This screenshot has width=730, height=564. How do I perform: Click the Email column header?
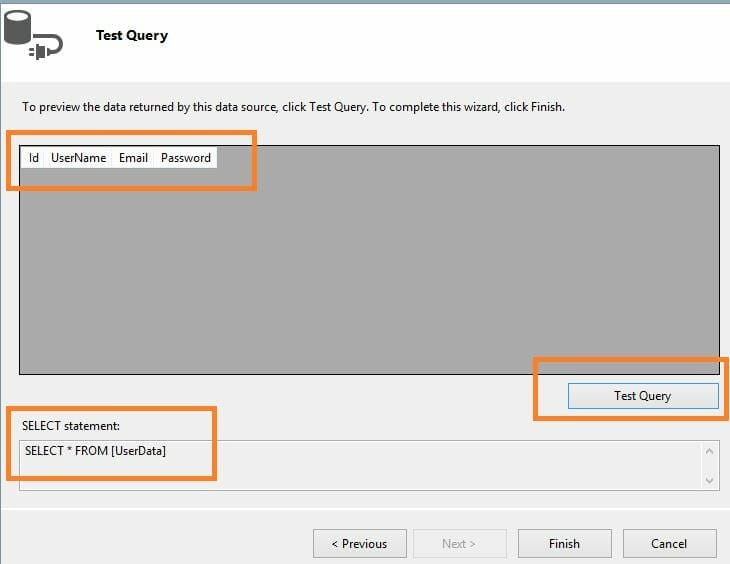(133, 158)
